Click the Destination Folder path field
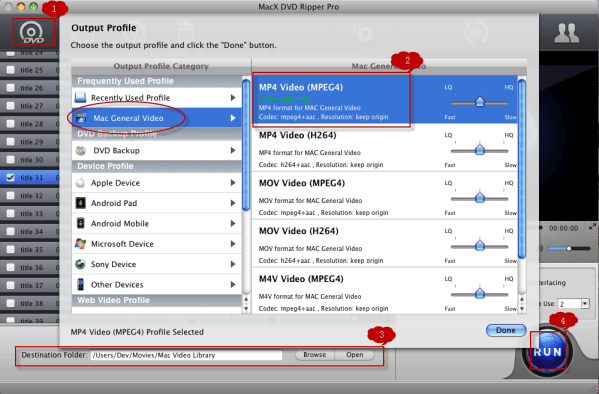 [x=186, y=355]
